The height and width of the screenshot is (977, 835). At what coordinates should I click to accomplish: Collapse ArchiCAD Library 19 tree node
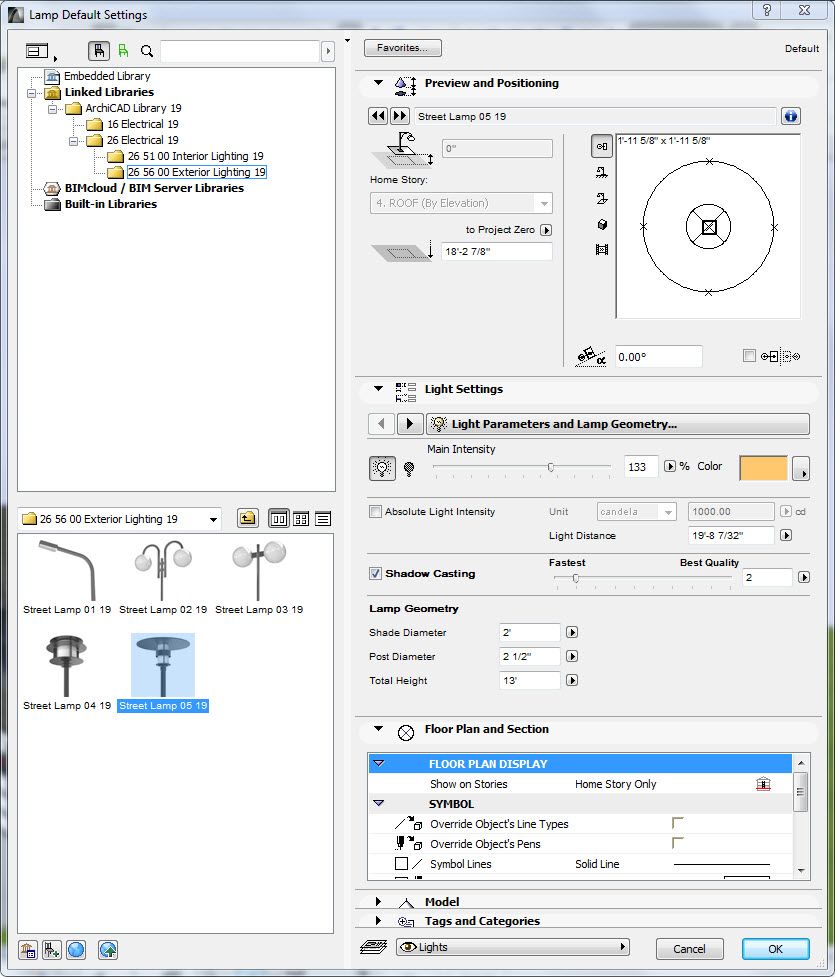point(52,108)
